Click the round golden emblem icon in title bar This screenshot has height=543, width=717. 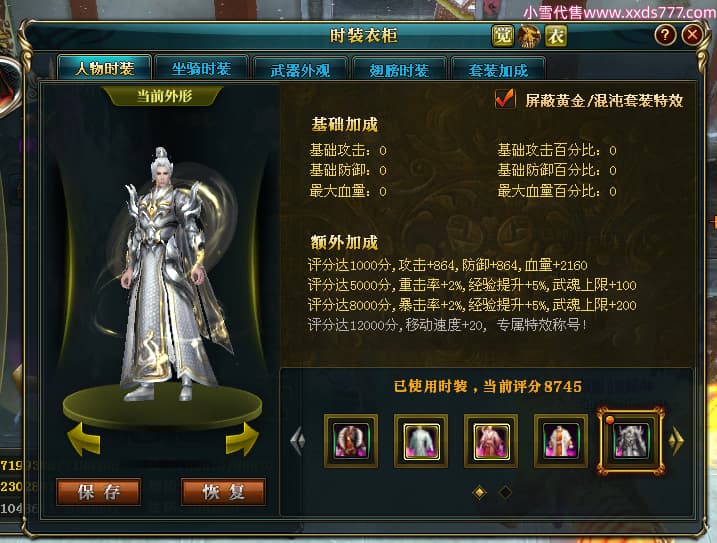point(529,36)
